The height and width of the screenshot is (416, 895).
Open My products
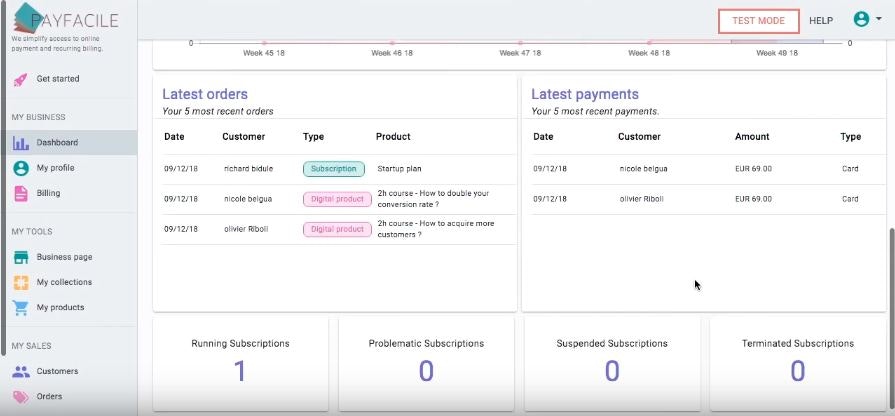tap(61, 307)
